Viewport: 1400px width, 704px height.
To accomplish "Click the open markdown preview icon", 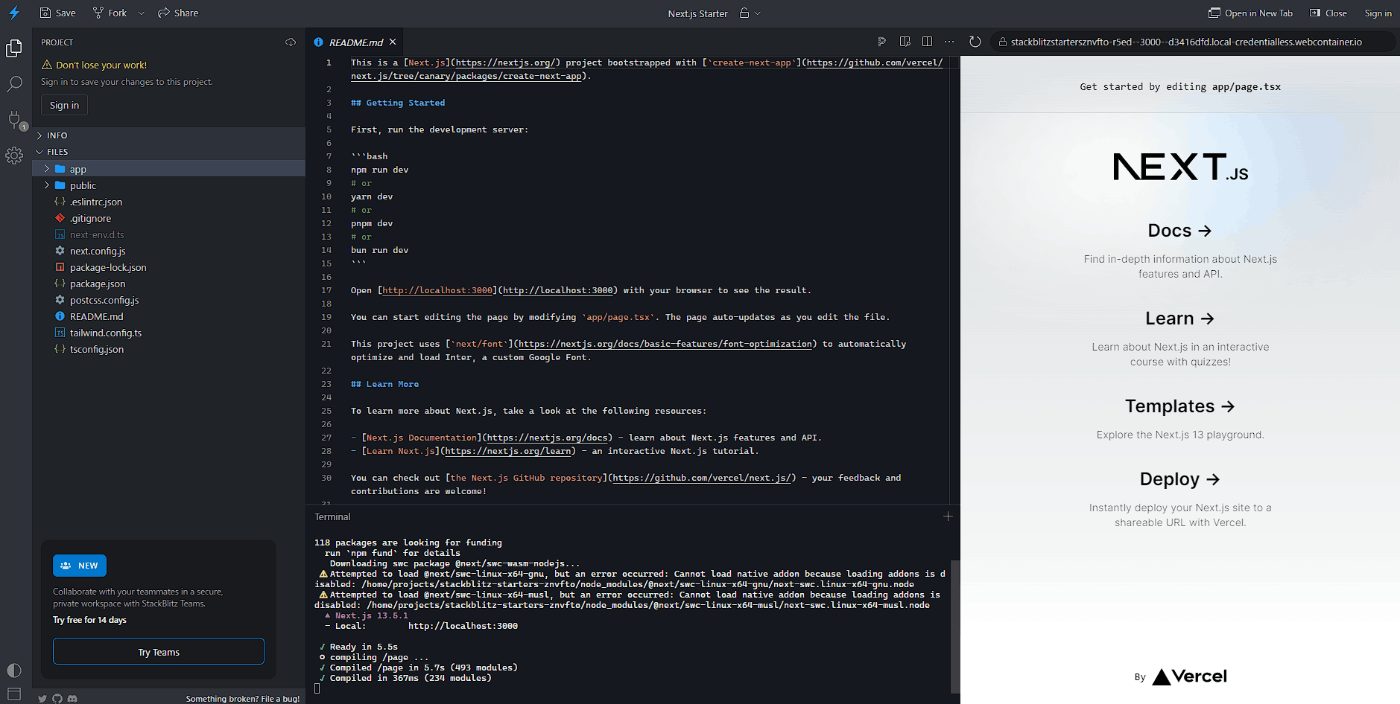I will click(x=905, y=42).
